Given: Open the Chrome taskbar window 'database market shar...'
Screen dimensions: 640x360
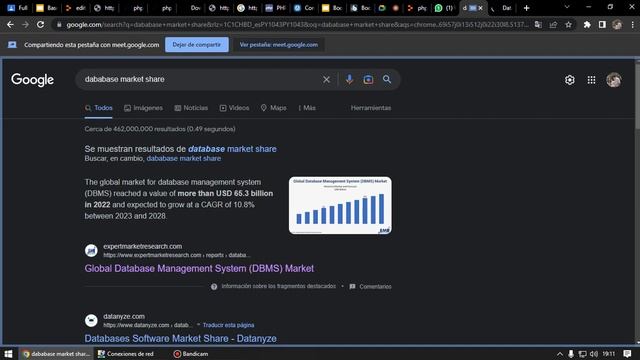Looking at the screenshot, I should click(56, 354).
